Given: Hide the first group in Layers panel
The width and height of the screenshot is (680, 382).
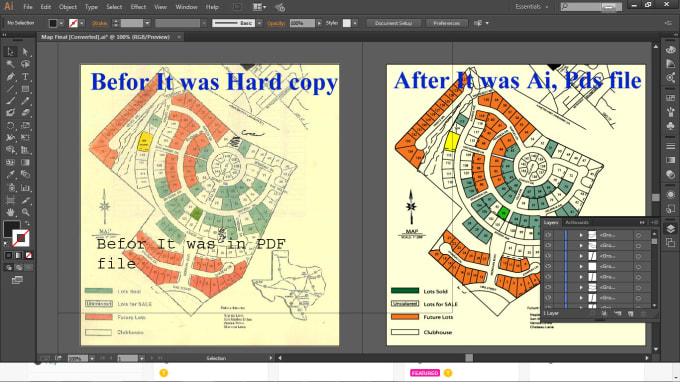Looking at the screenshot, I should (x=548, y=235).
